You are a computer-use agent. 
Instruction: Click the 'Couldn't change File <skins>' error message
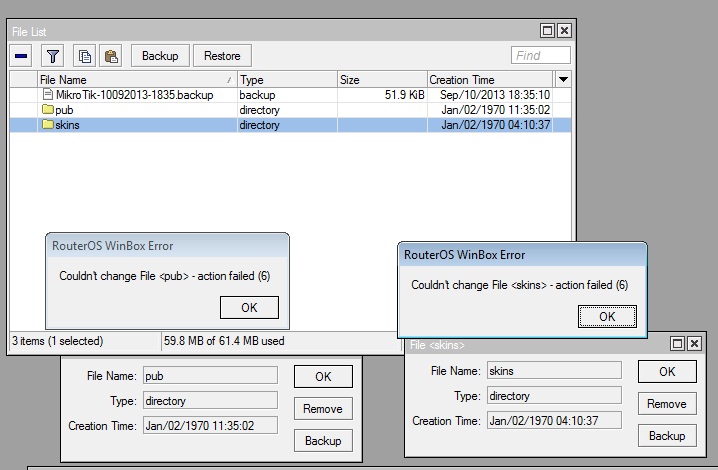point(520,285)
